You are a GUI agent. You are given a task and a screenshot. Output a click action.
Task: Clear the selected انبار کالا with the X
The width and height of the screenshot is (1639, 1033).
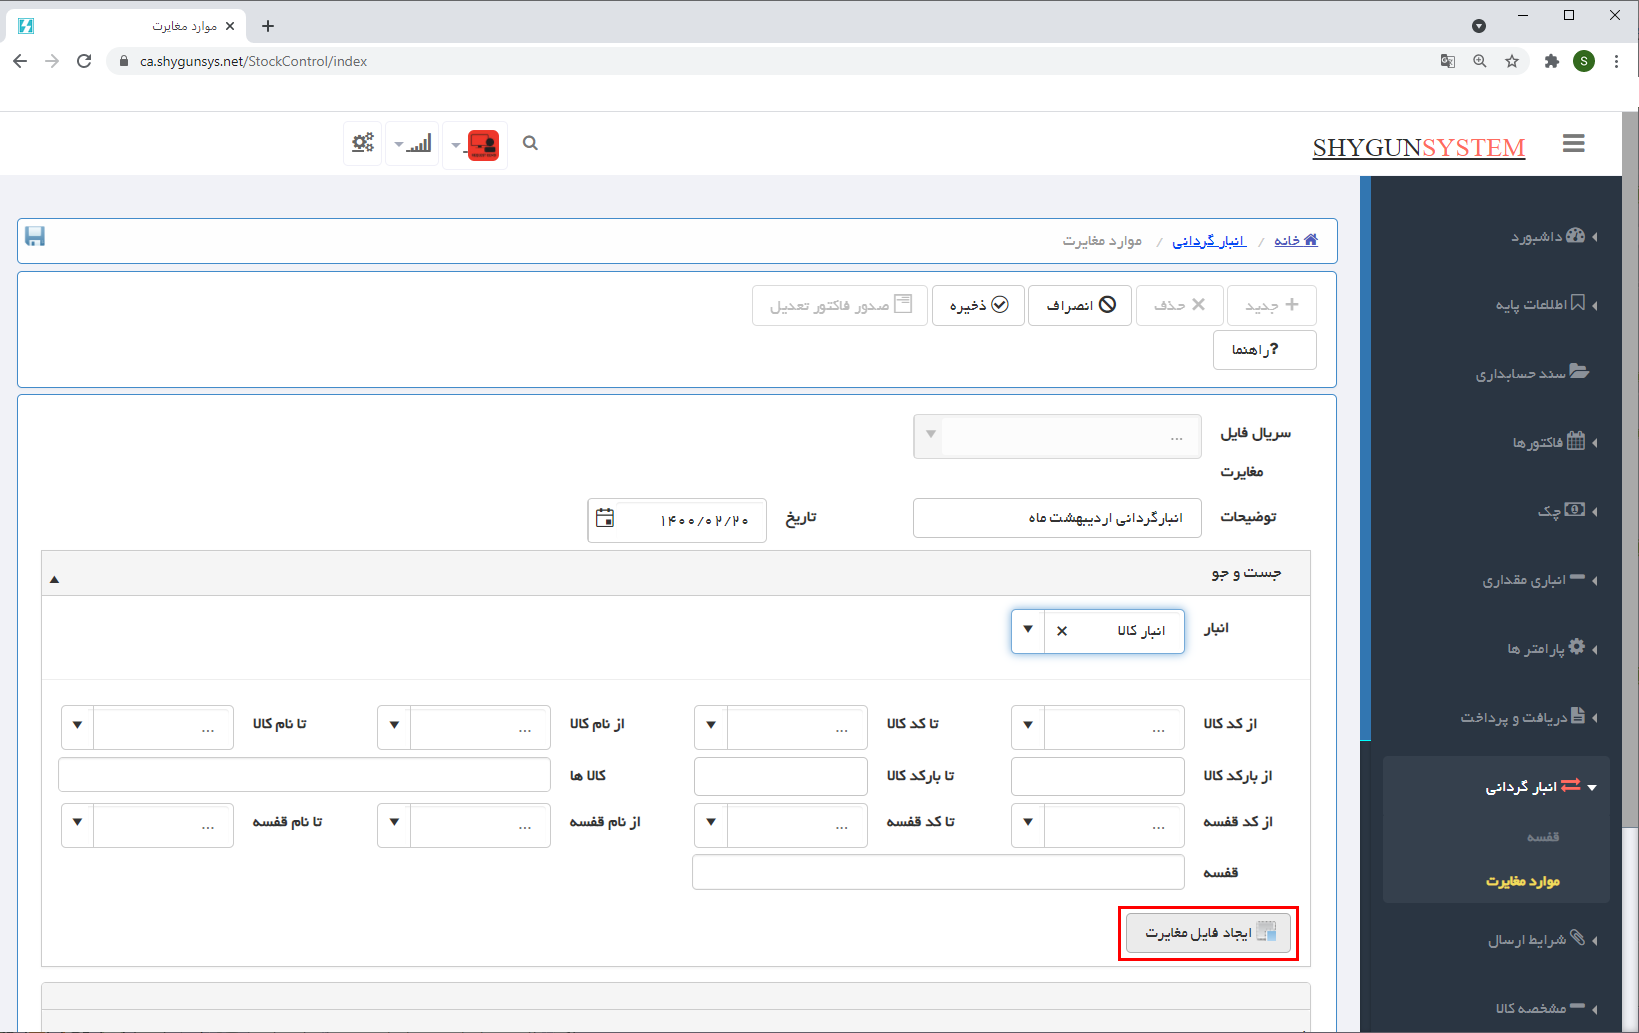tap(1062, 631)
